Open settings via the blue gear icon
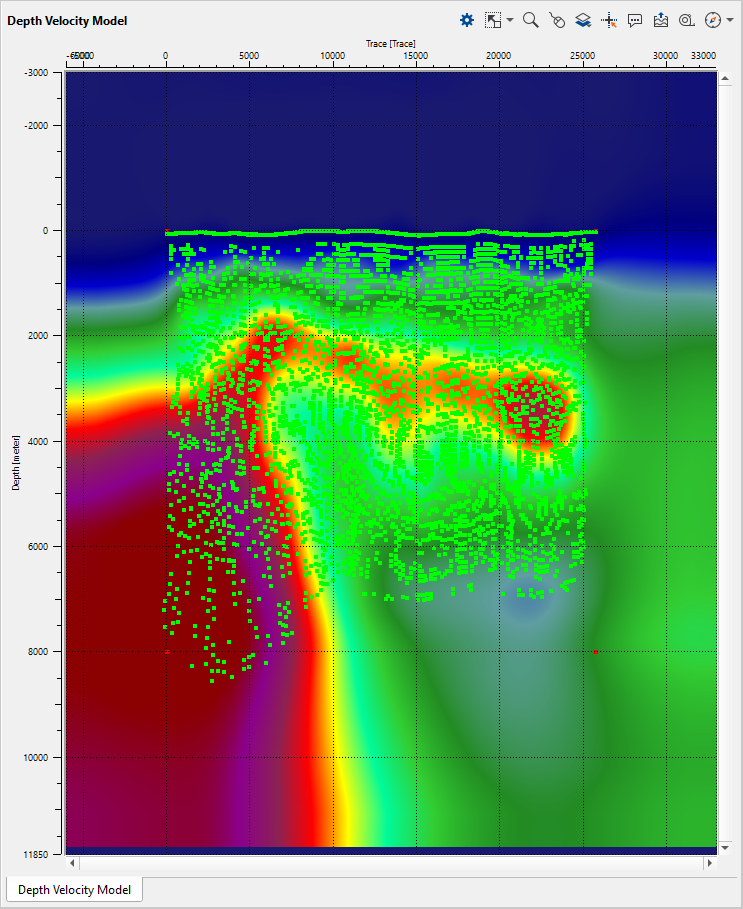The image size is (743, 909). point(467,20)
